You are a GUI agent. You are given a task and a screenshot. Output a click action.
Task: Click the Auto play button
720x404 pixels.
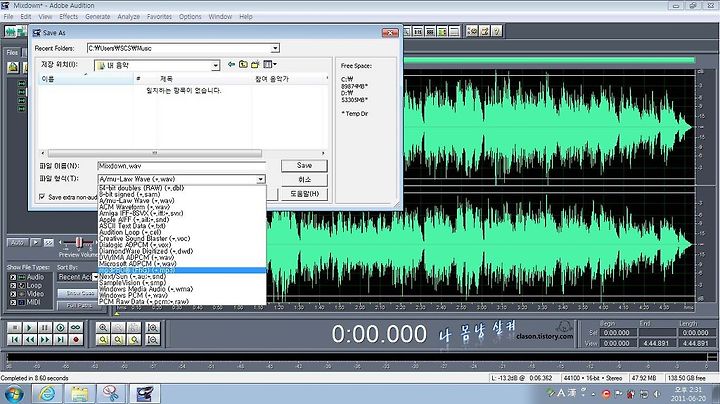(x=17, y=242)
